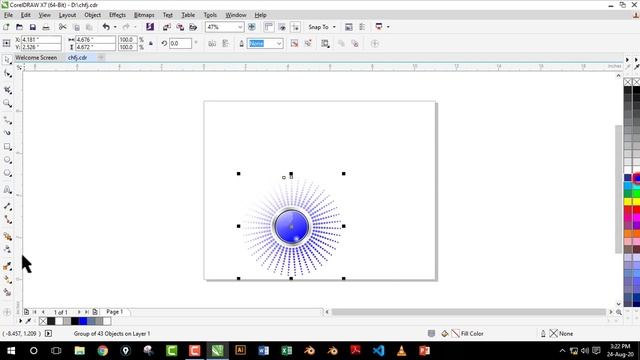Screen dimensions: 640x360
Task: Click the horizontal scrollbar
Action: coord(469,312)
